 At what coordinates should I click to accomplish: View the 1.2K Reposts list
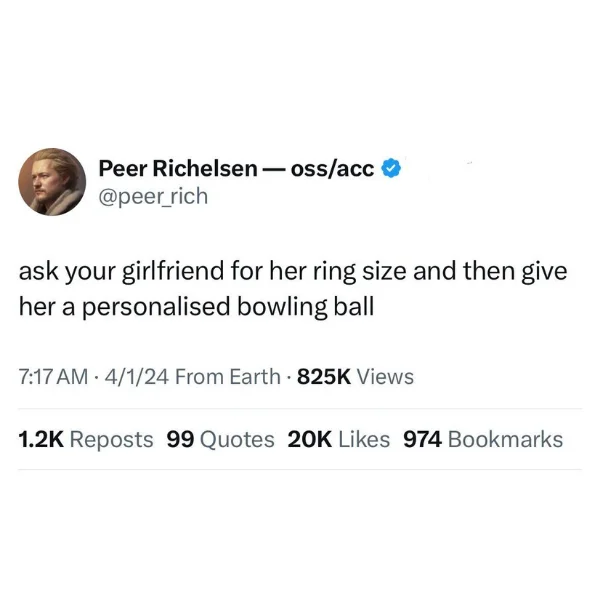(x=86, y=439)
